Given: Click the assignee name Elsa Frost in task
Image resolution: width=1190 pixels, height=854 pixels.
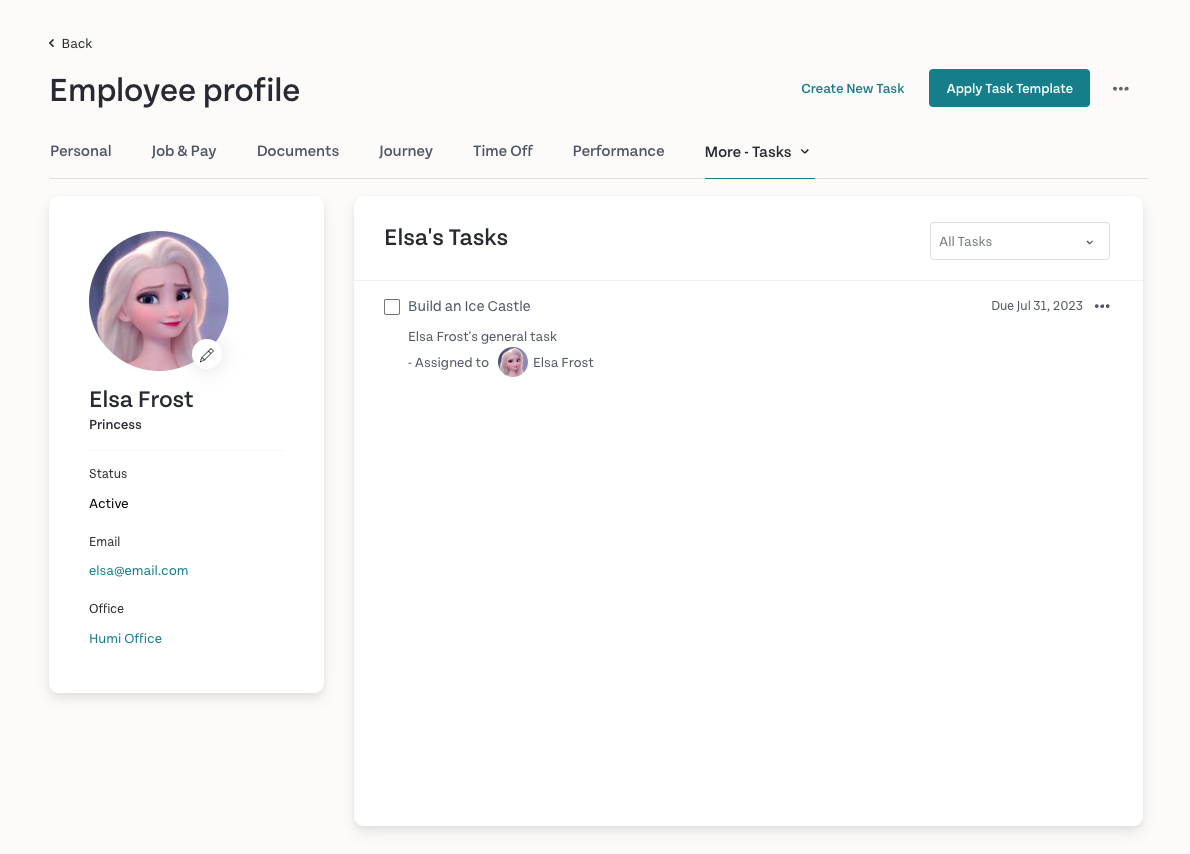Looking at the screenshot, I should [x=563, y=363].
